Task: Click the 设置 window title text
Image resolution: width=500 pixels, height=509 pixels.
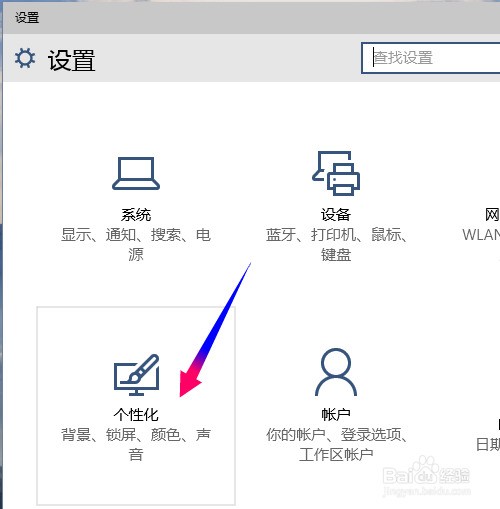Action: [27, 17]
